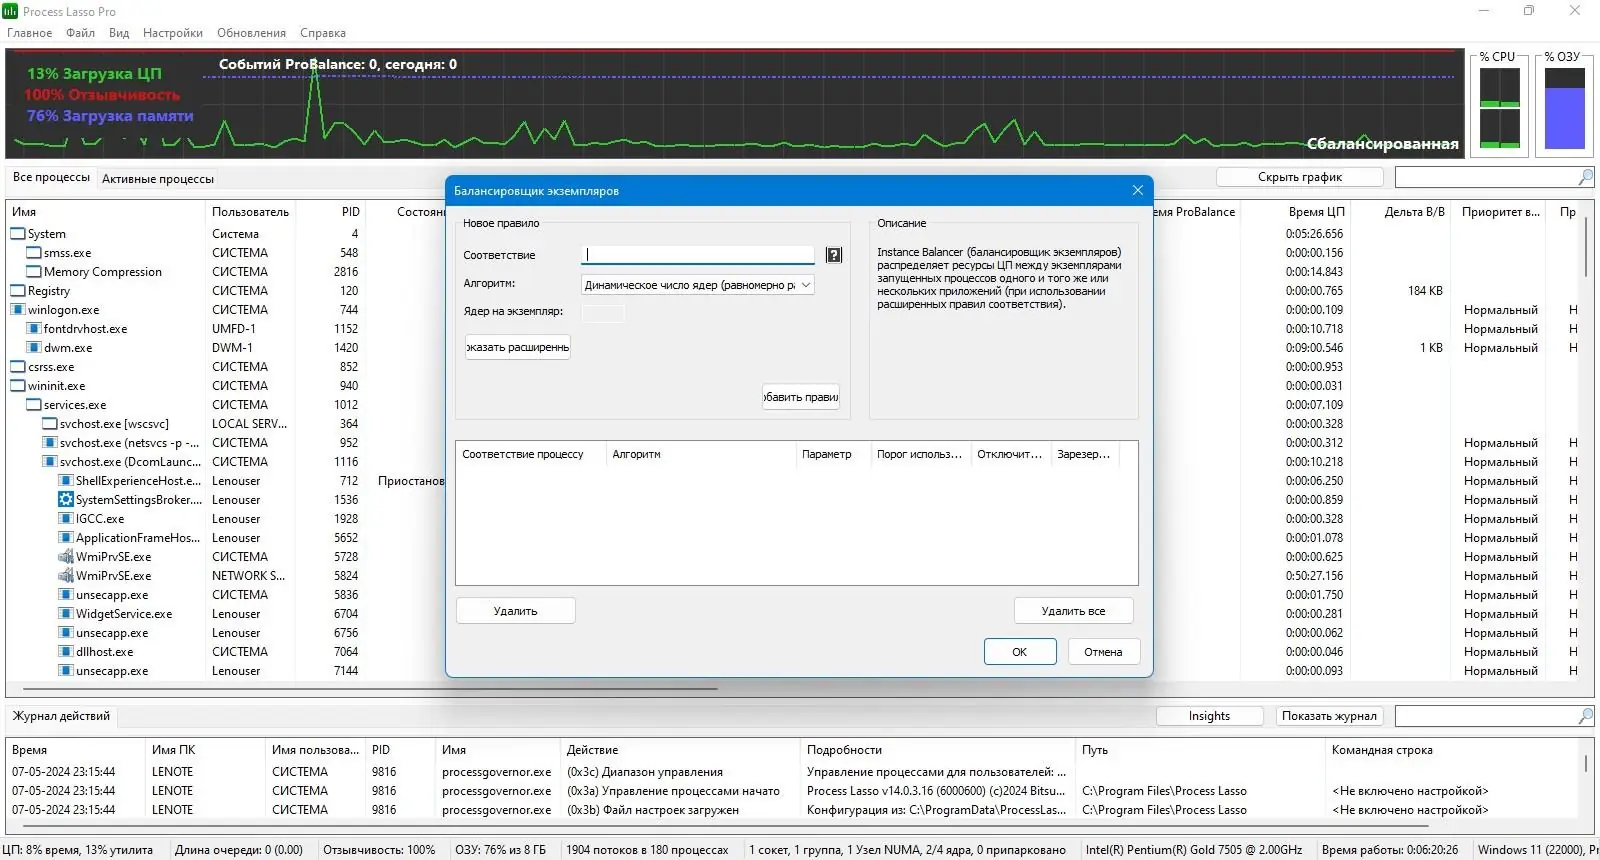
Task: Click the dwm.exe process icon
Action: (34, 348)
